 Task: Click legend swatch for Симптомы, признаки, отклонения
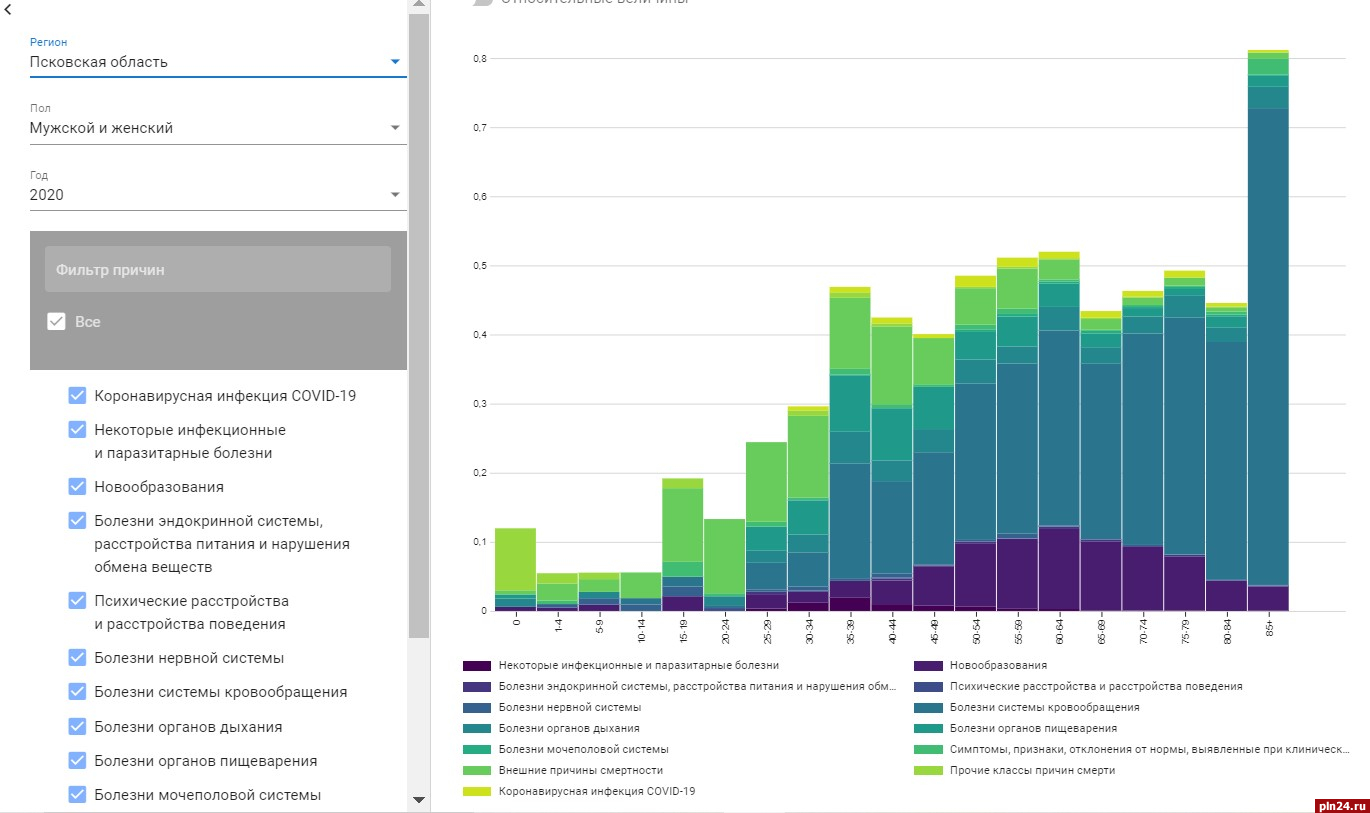coord(928,749)
